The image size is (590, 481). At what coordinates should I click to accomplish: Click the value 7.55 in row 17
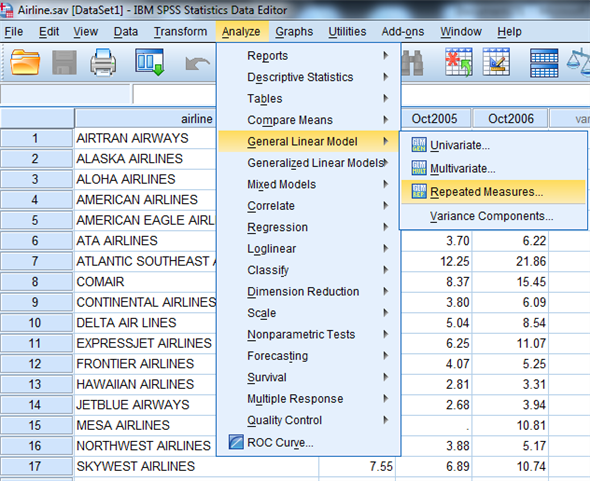pyautogui.click(x=357, y=466)
